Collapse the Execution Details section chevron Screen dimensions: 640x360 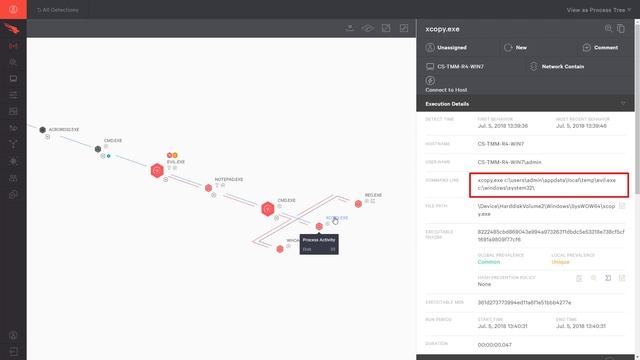(623, 104)
